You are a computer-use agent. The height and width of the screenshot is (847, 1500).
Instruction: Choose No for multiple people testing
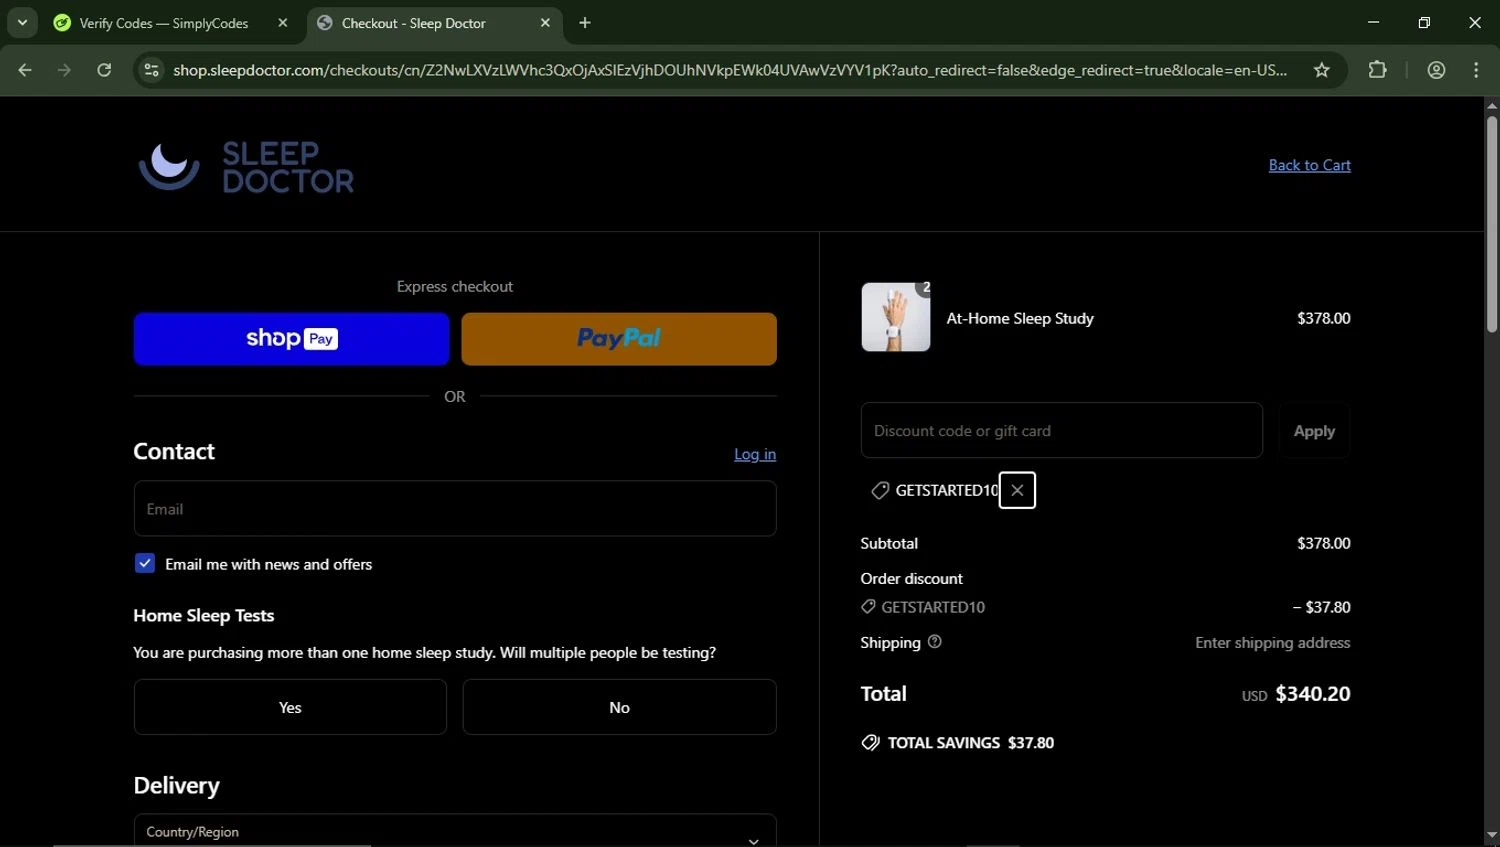(x=619, y=707)
